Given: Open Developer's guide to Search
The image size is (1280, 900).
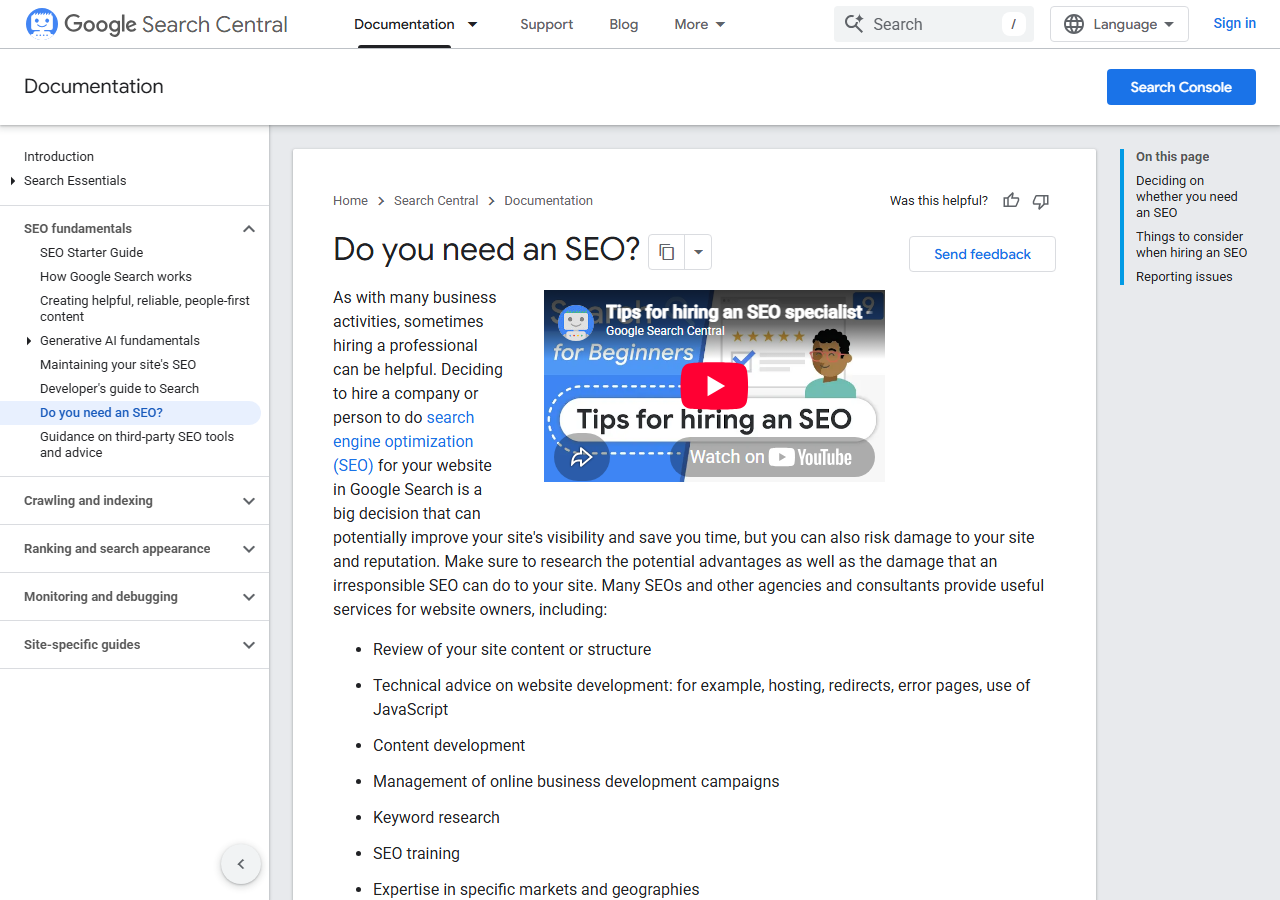Looking at the screenshot, I should [119, 389].
